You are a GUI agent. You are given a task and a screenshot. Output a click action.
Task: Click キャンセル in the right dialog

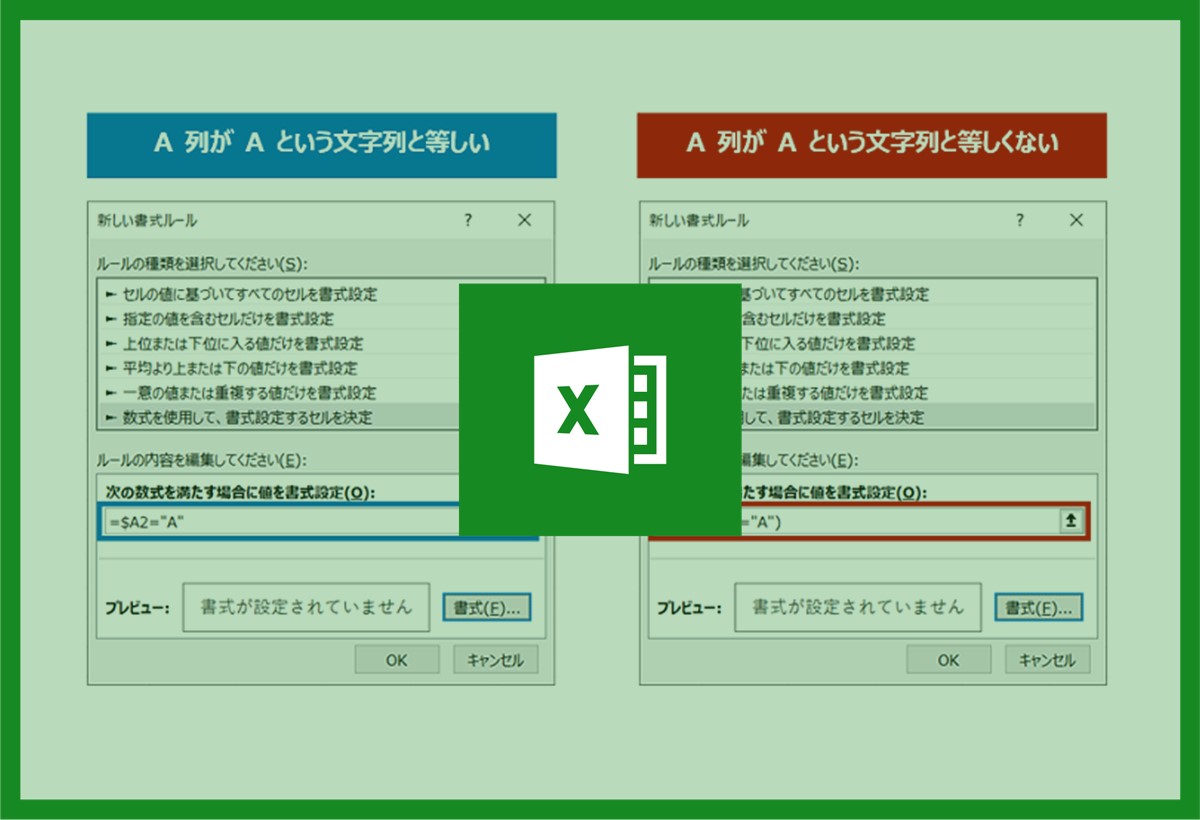click(x=1047, y=660)
